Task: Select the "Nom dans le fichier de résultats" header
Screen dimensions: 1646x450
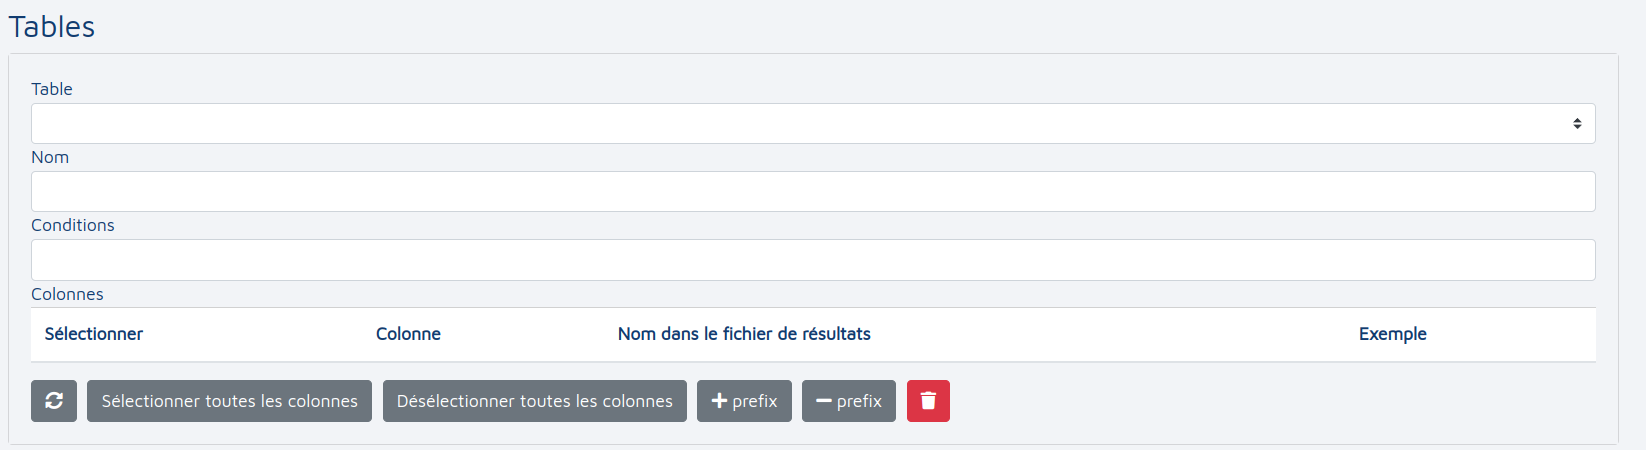Action: click(x=744, y=334)
